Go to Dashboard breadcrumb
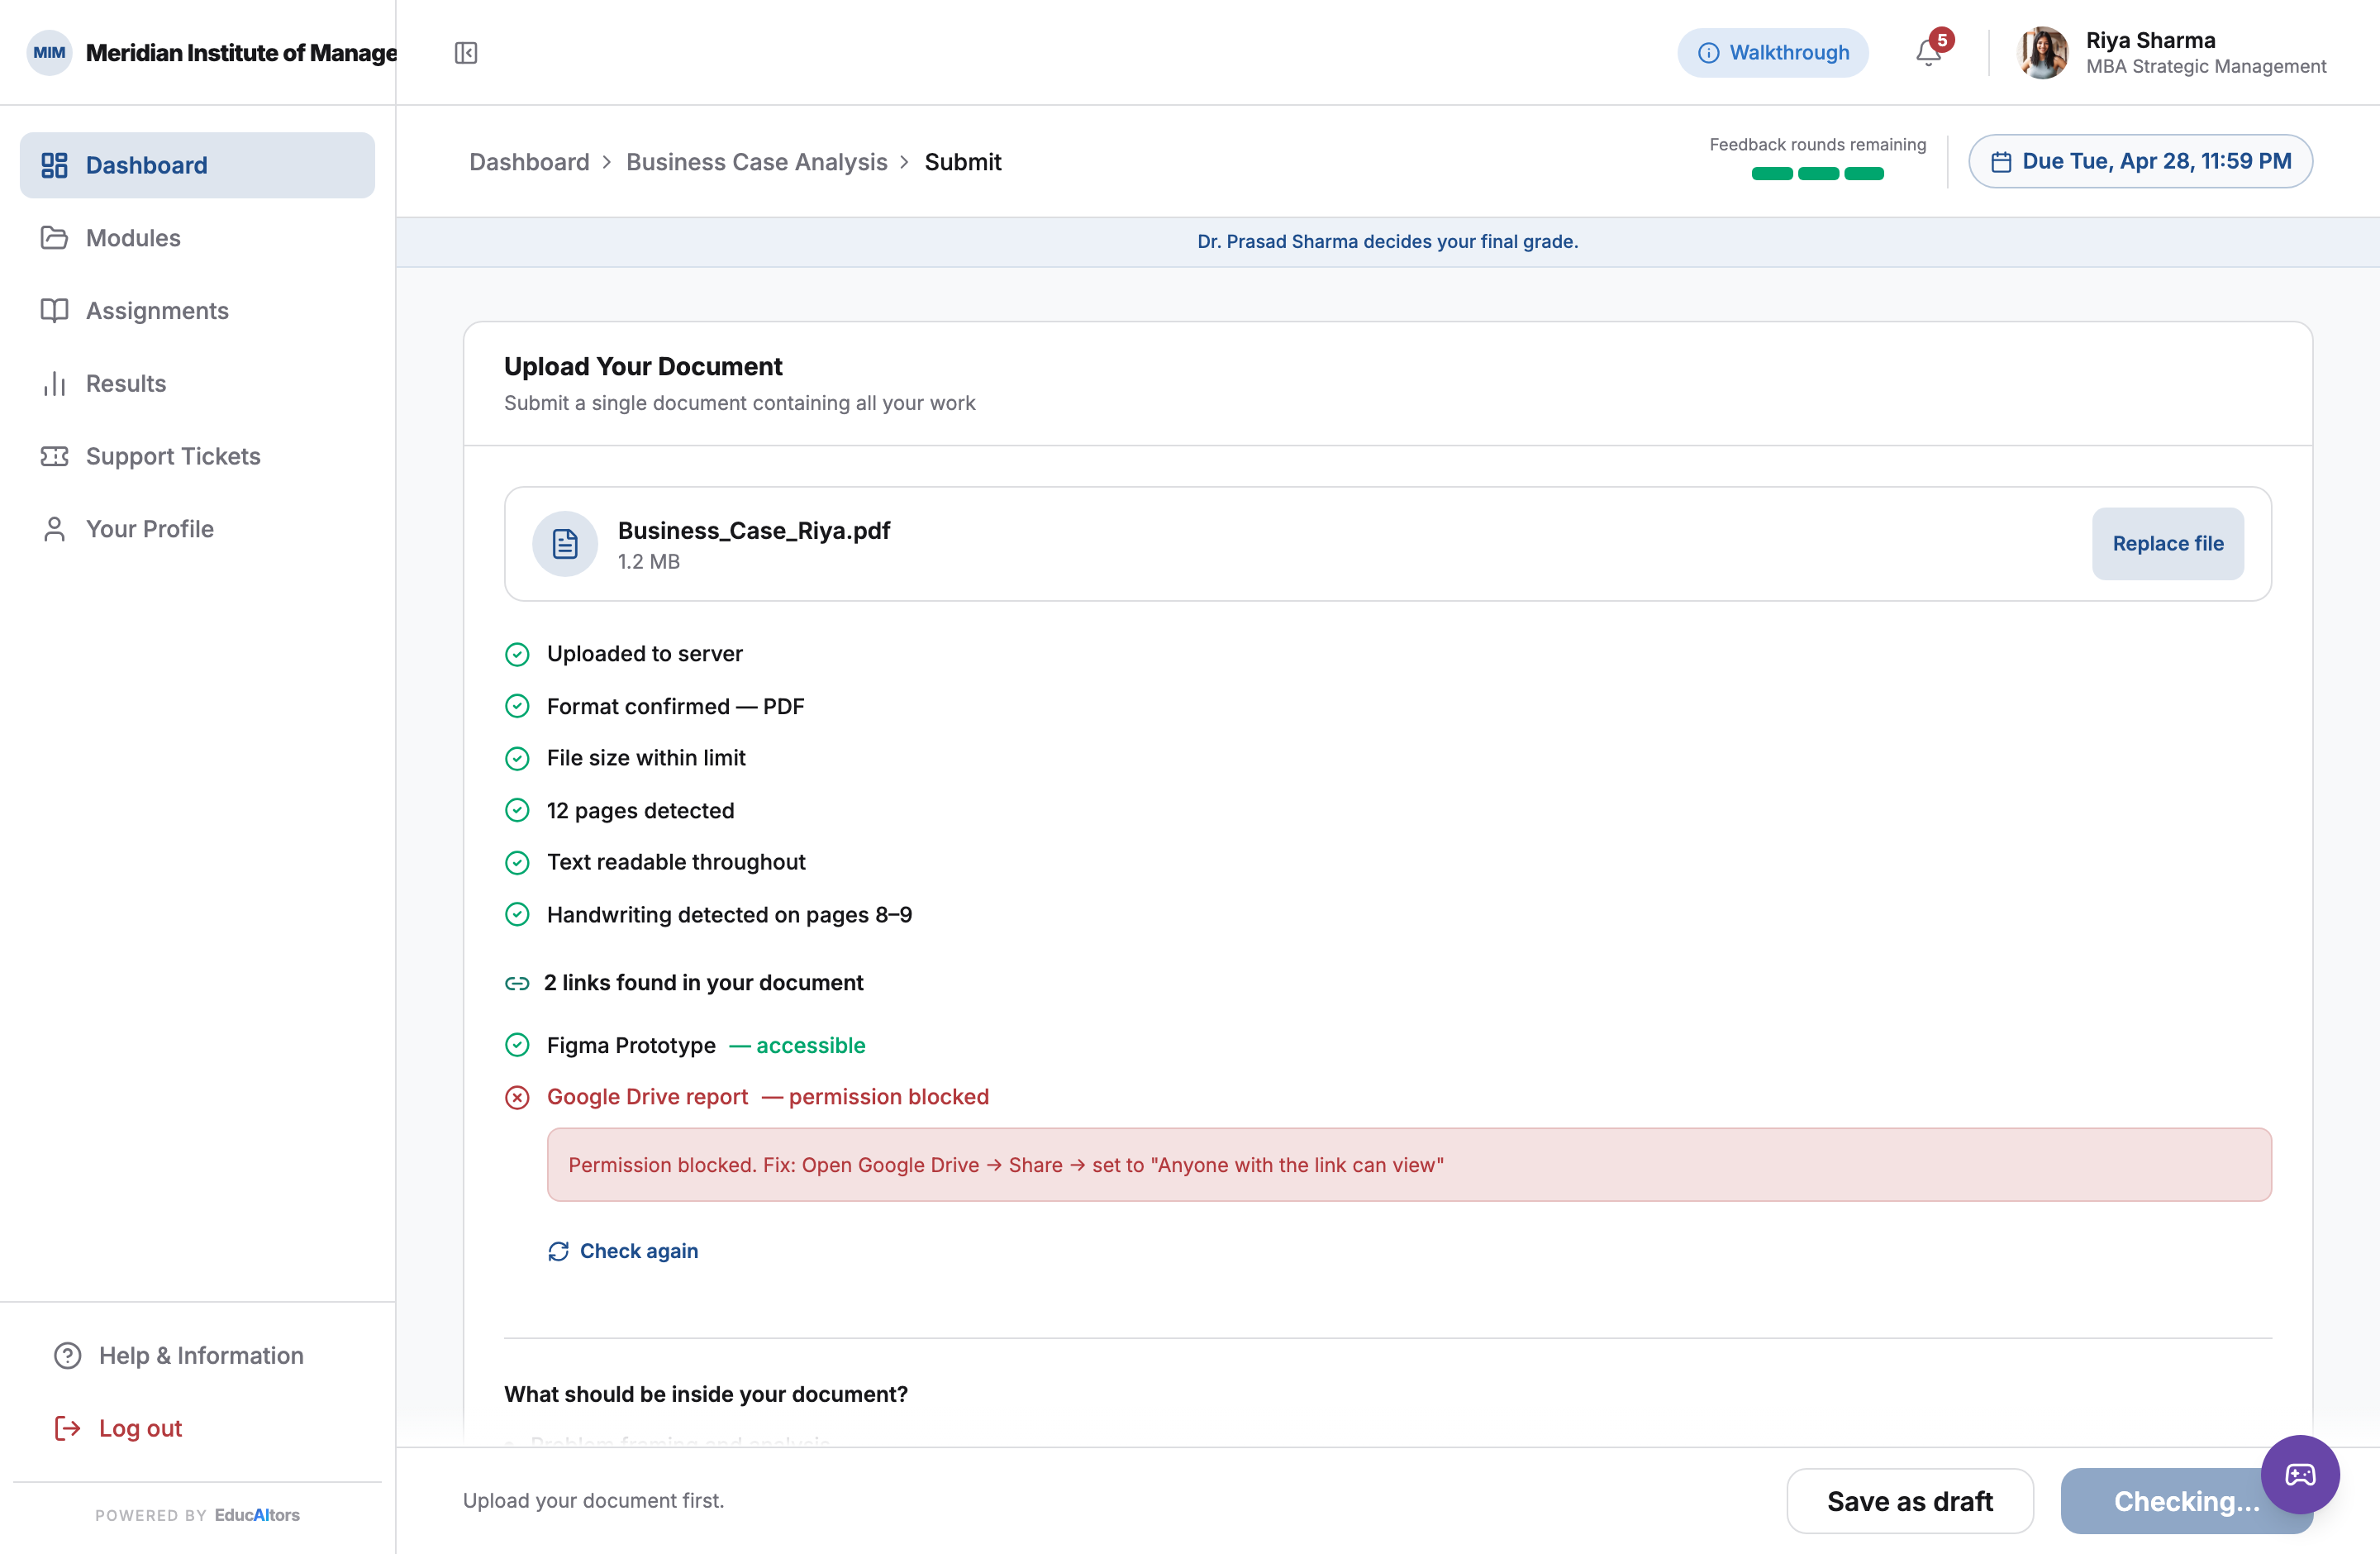This screenshot has width=2380, height=1554. pos(529,162)
